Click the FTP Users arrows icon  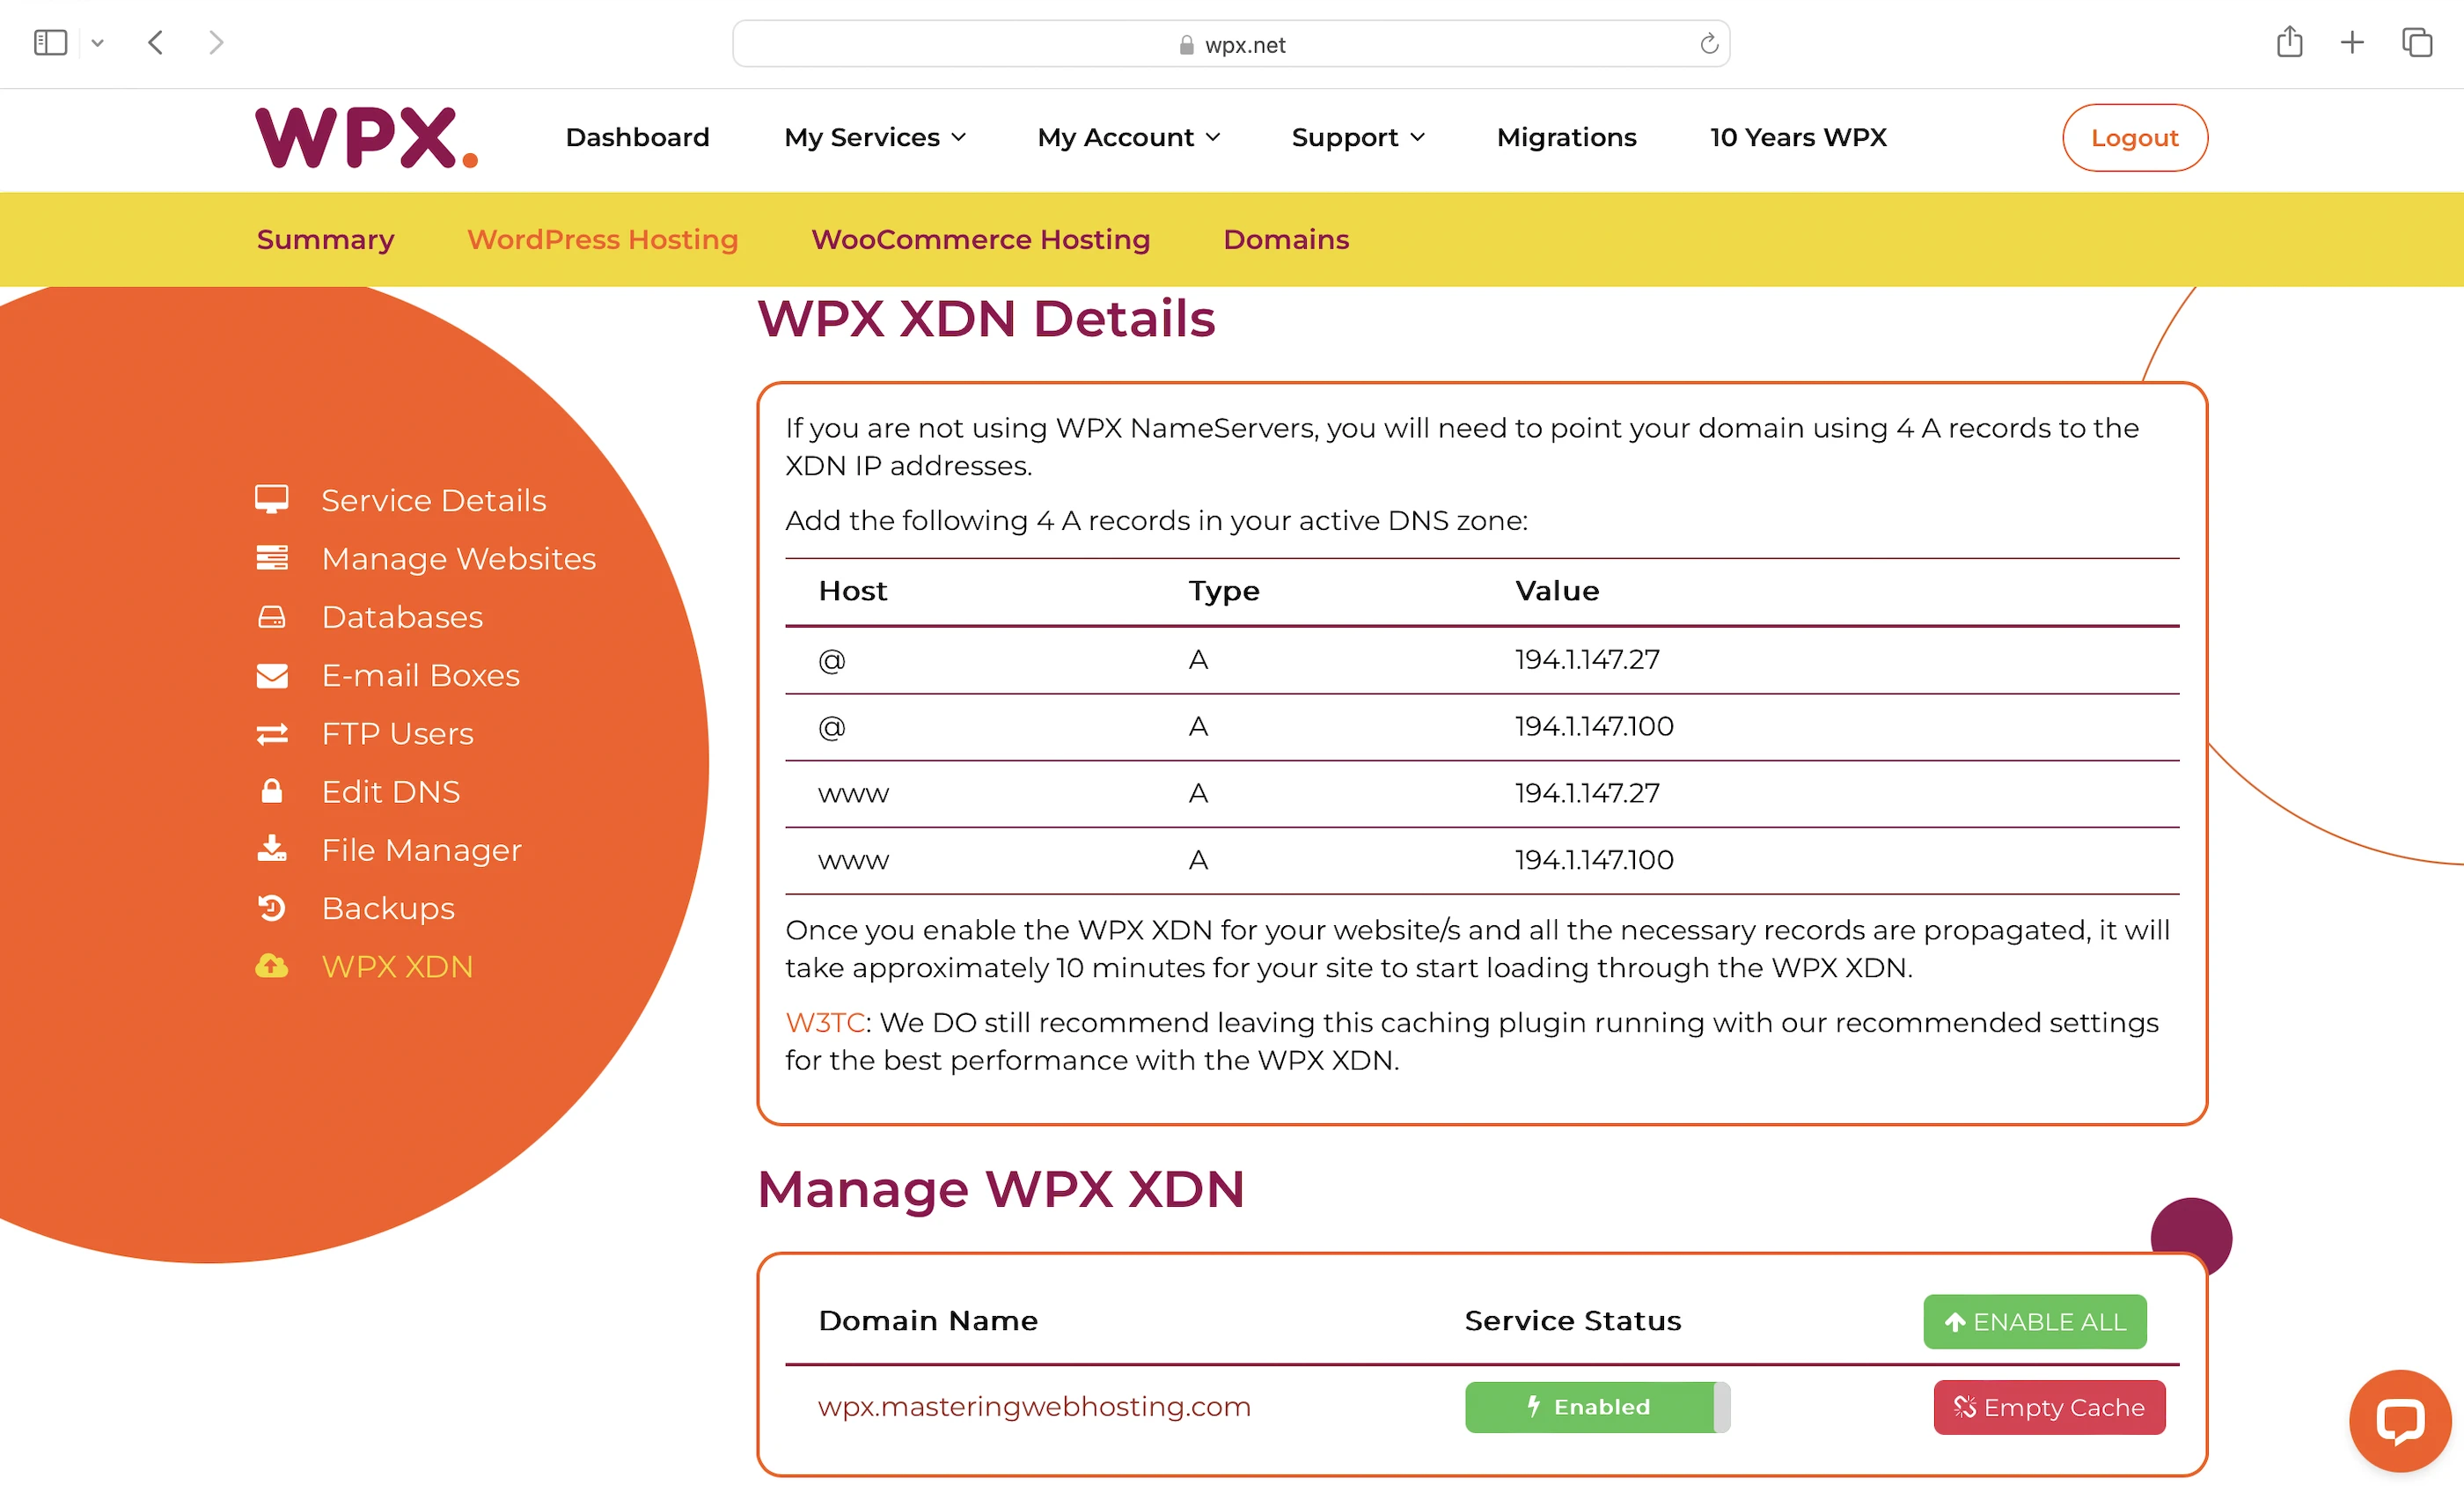point(271,734)
